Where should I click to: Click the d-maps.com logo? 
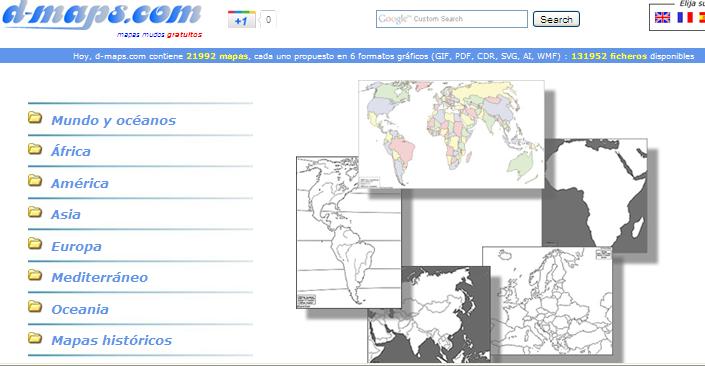click(101, 17)
